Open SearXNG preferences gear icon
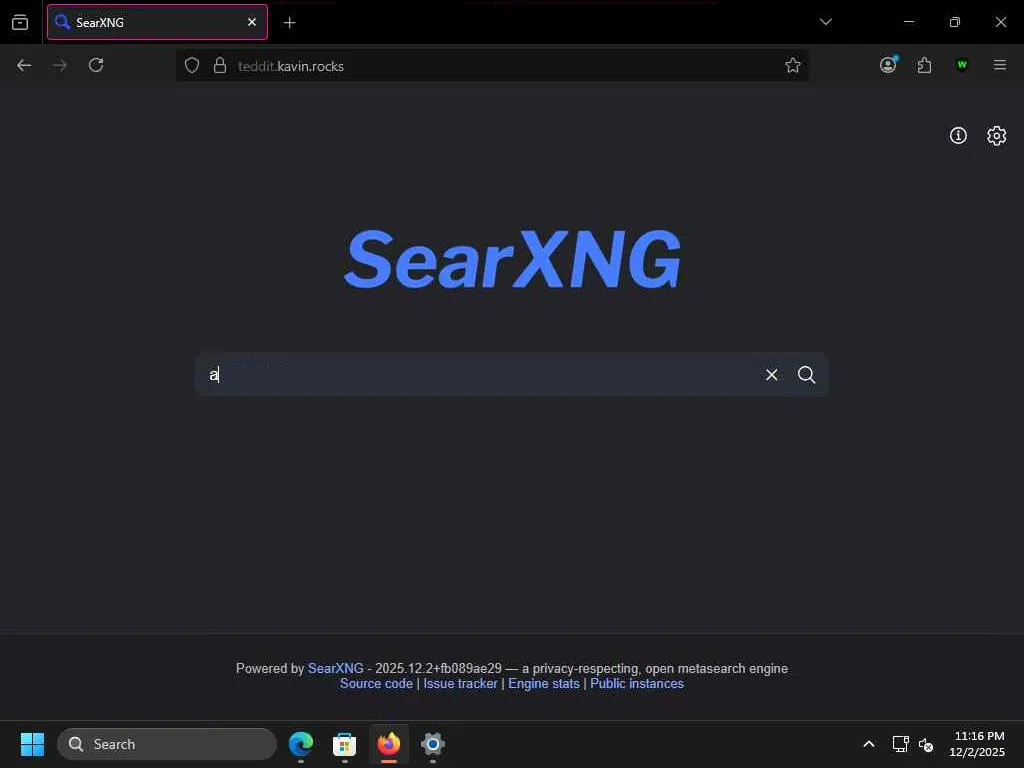This screenshot has width=1024, height=768. tap(996, 135)
